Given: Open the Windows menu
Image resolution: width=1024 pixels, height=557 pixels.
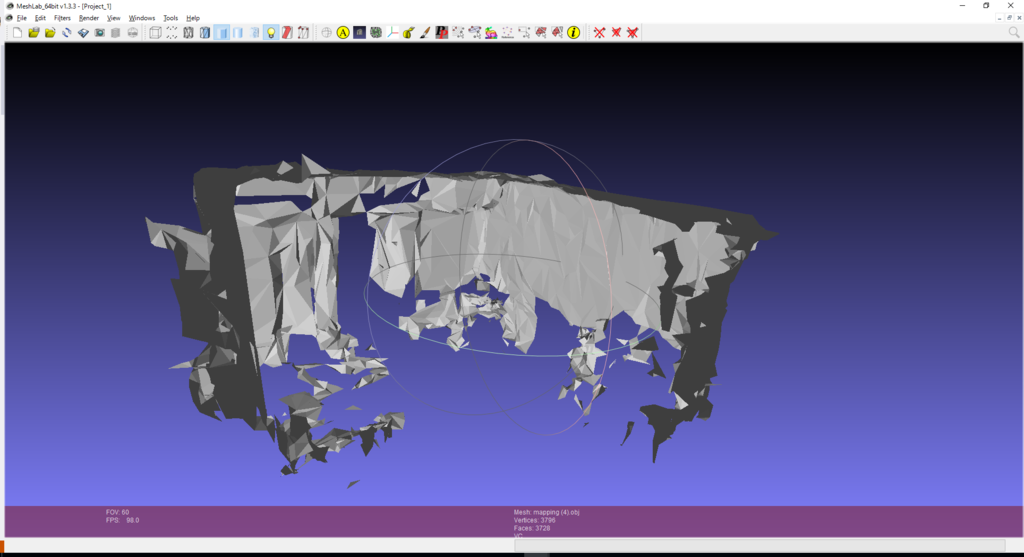Looking at the screenshot, I should coord(142,18).
